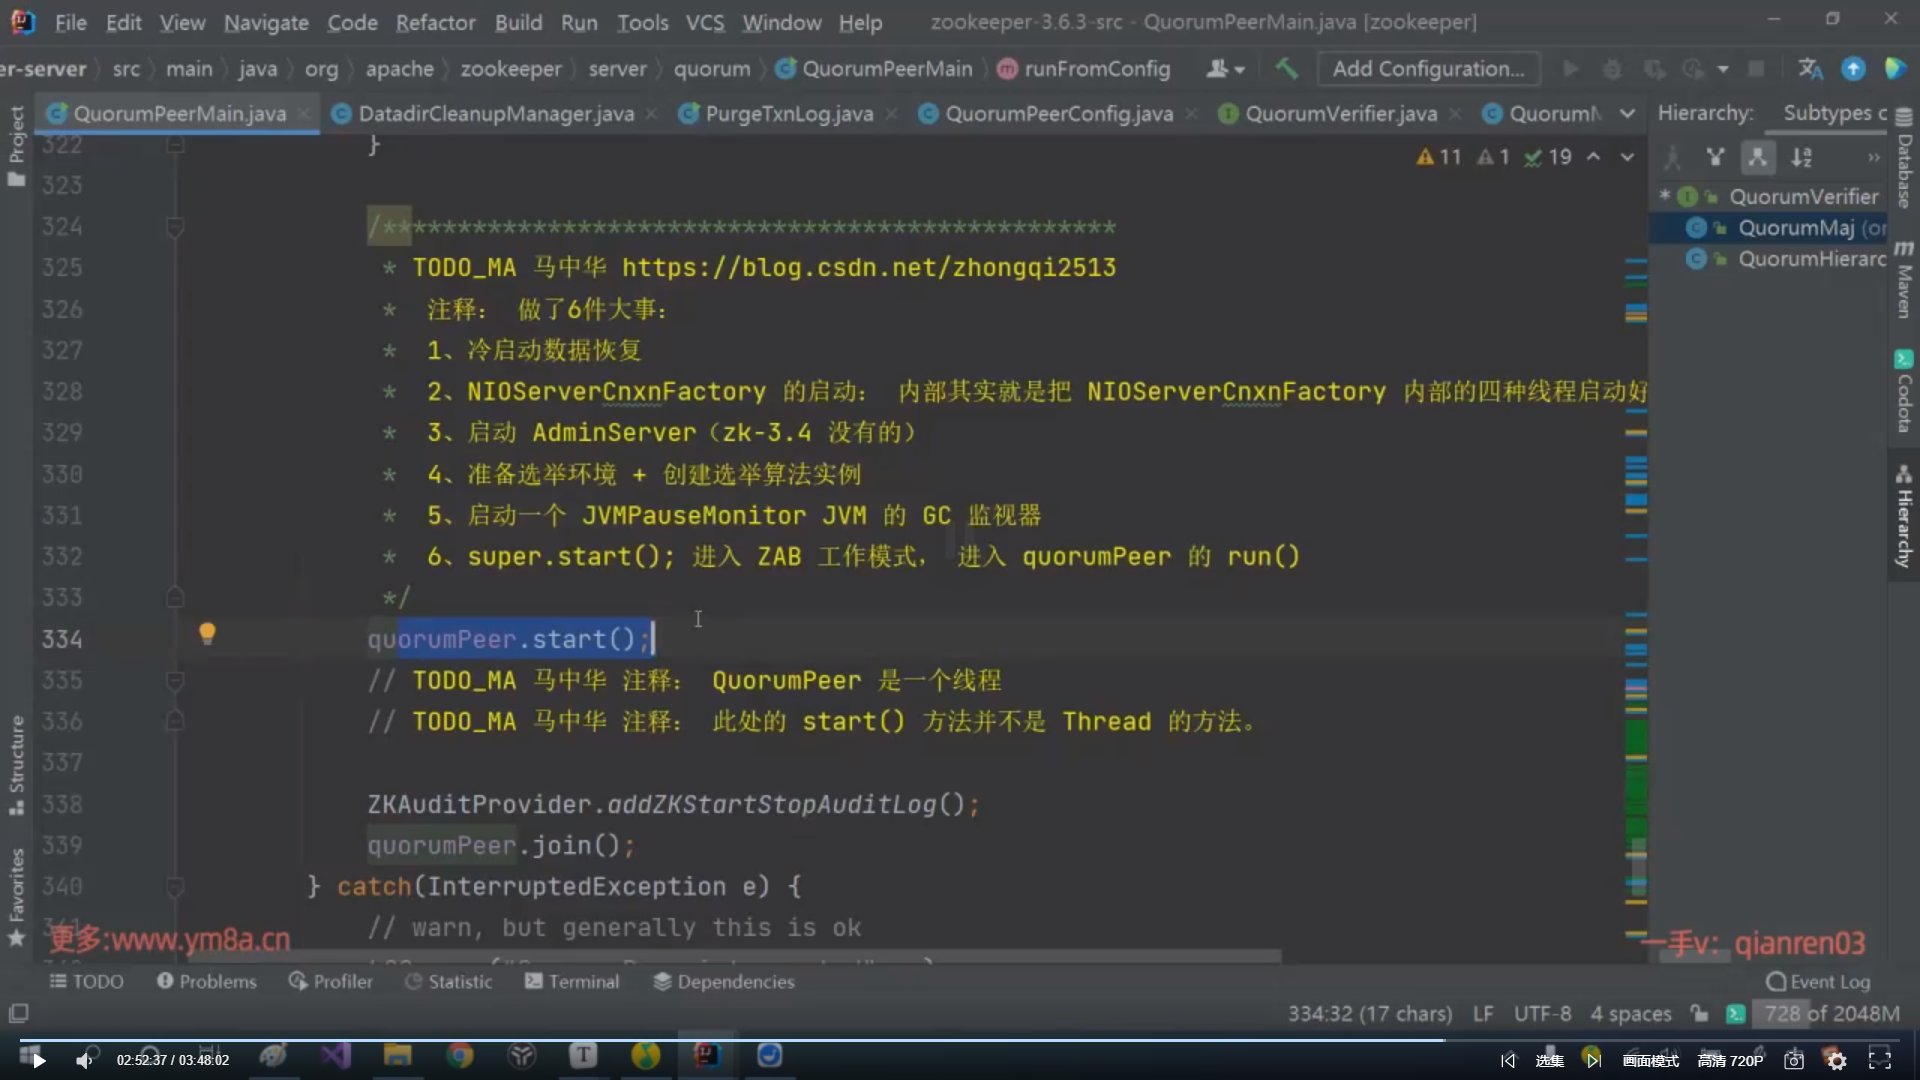Screen dimensions: 1920x1080
Task: Toggle the subtypes hierarchy view button
Action: pos(1757,157)
